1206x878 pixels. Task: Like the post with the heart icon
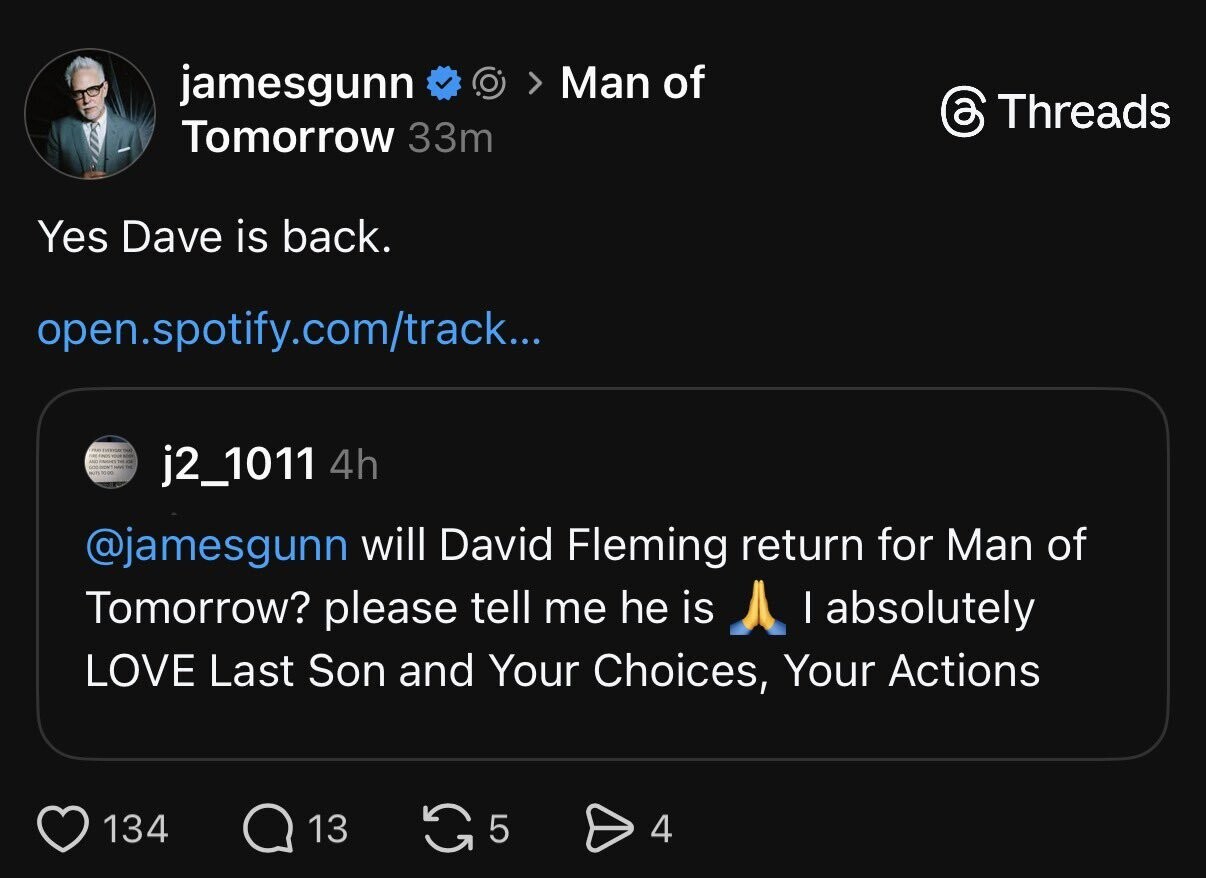pyautogui.click(x=64, y=829)
